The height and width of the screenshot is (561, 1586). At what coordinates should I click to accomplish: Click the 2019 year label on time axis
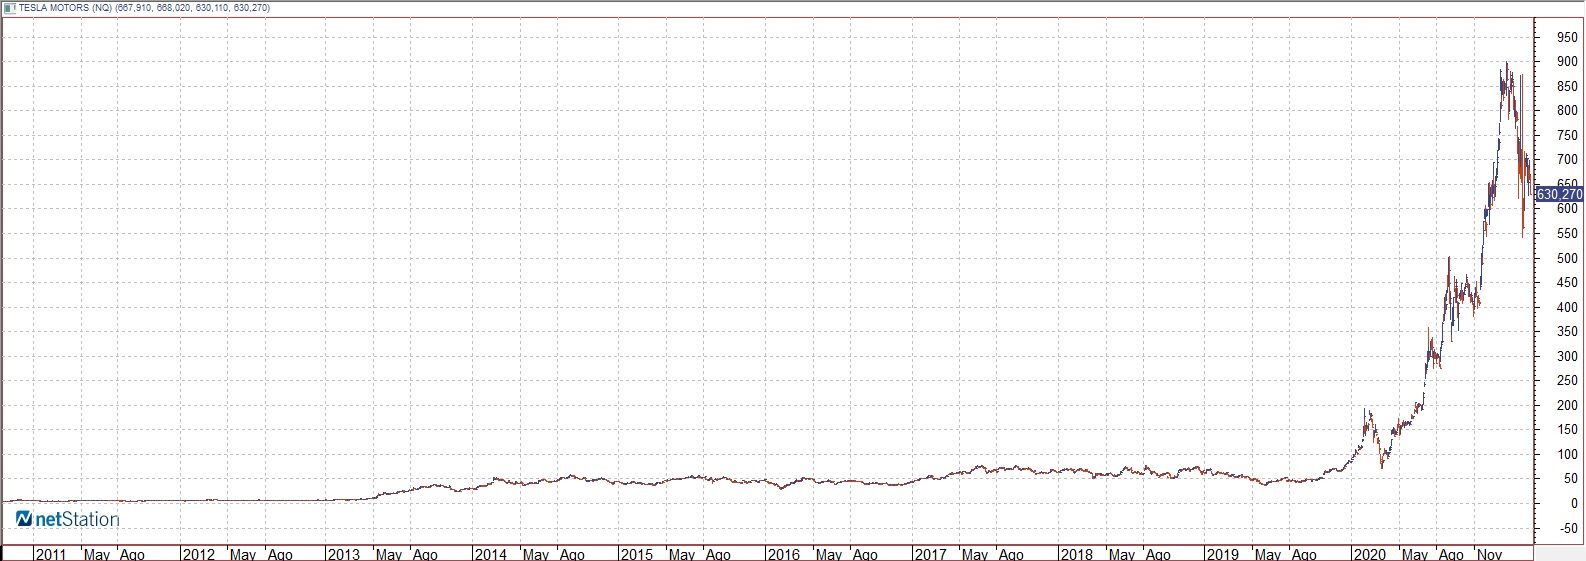point(1223,553)
